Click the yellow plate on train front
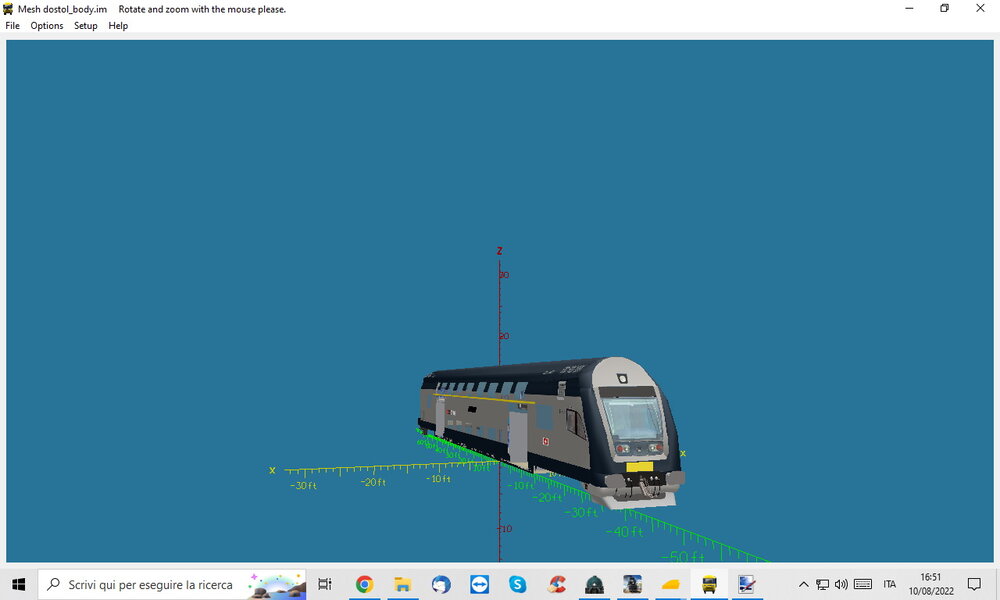The height and width of the screenshot is (600, 1000). click(x=640, y=467)
